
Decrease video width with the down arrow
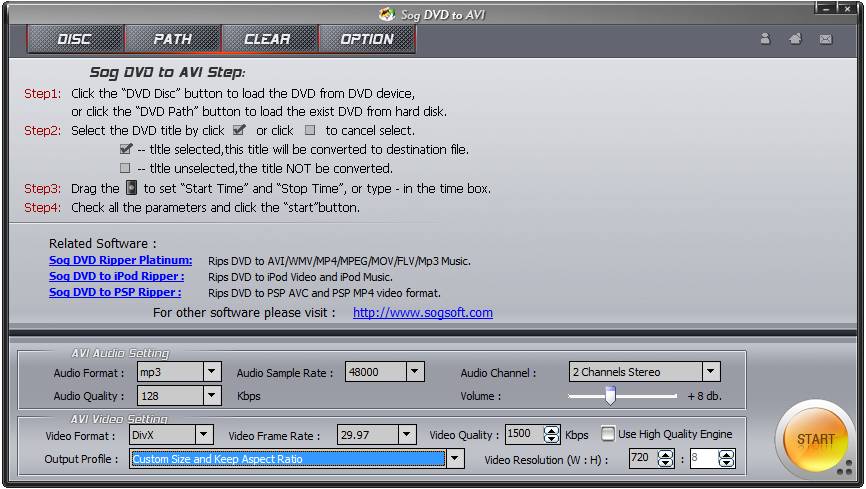click(666, 462)
